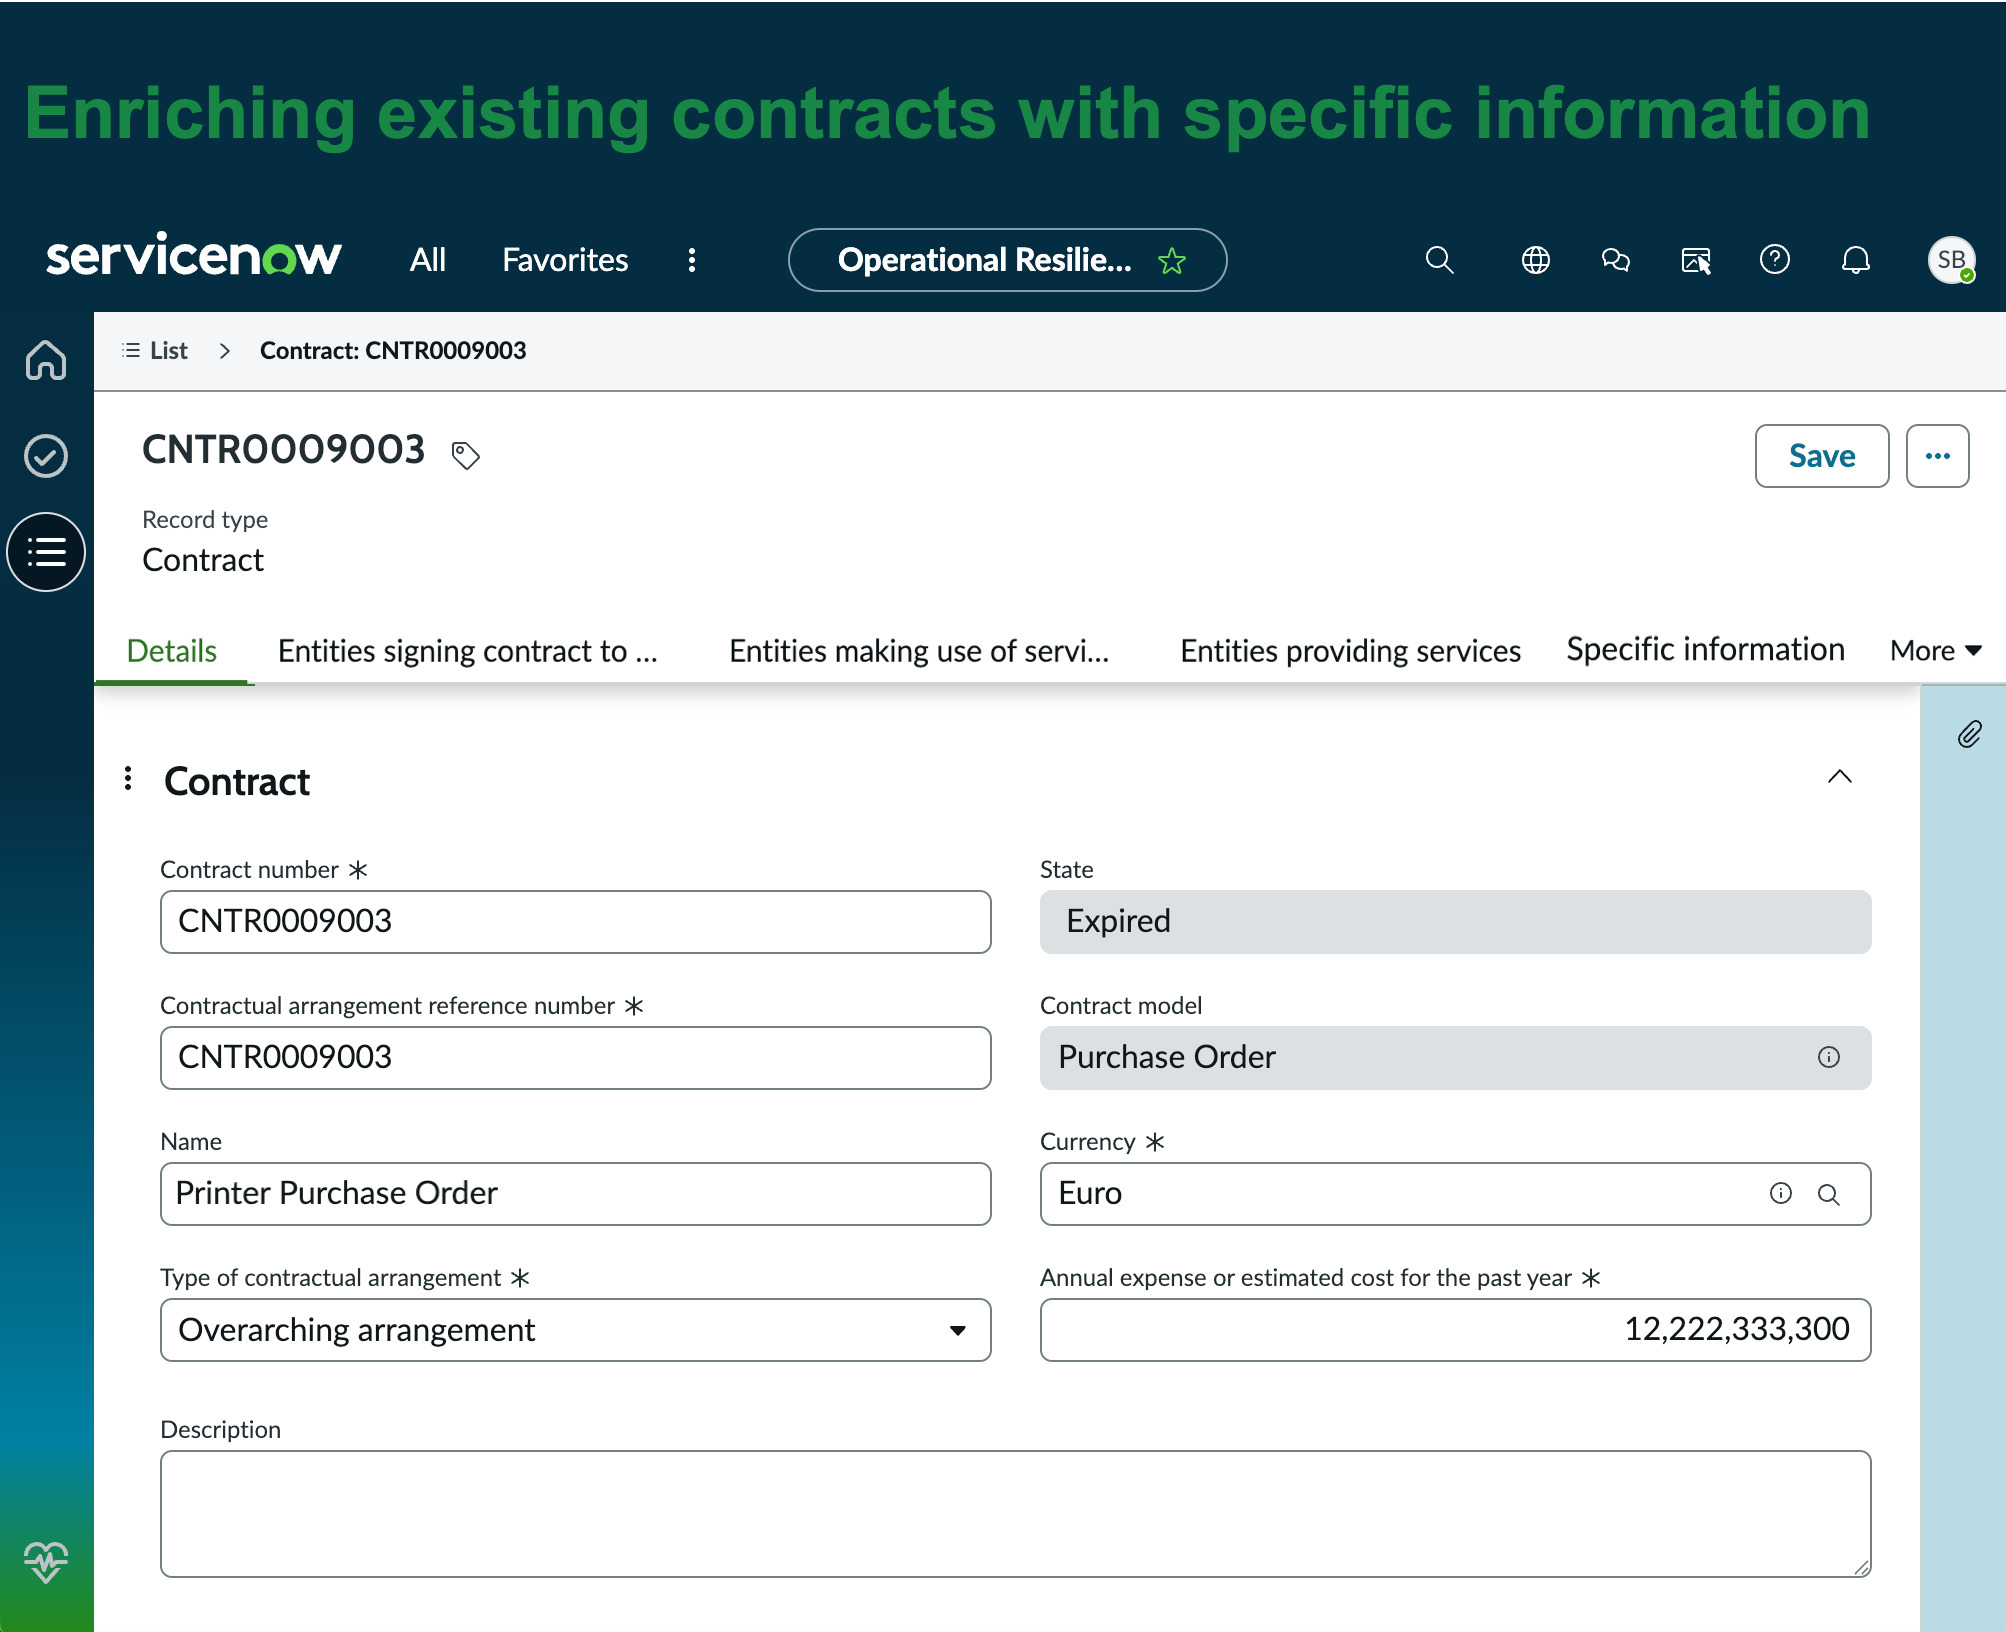Open the heartbeat health icon at sidebar bottom
This screenshot has height=1632, width=2006.
click(46, 1561)
